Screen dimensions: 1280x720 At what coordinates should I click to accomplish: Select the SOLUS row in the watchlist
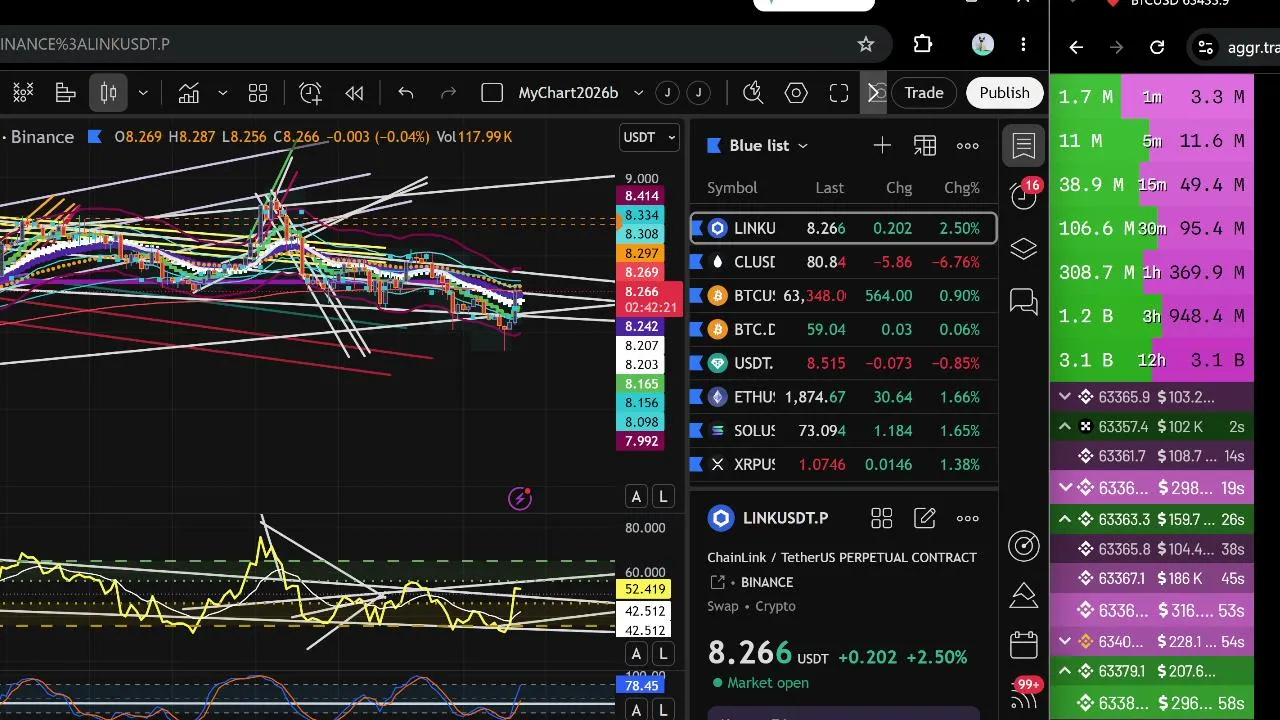pyautogui.click(x=843, y=431)
